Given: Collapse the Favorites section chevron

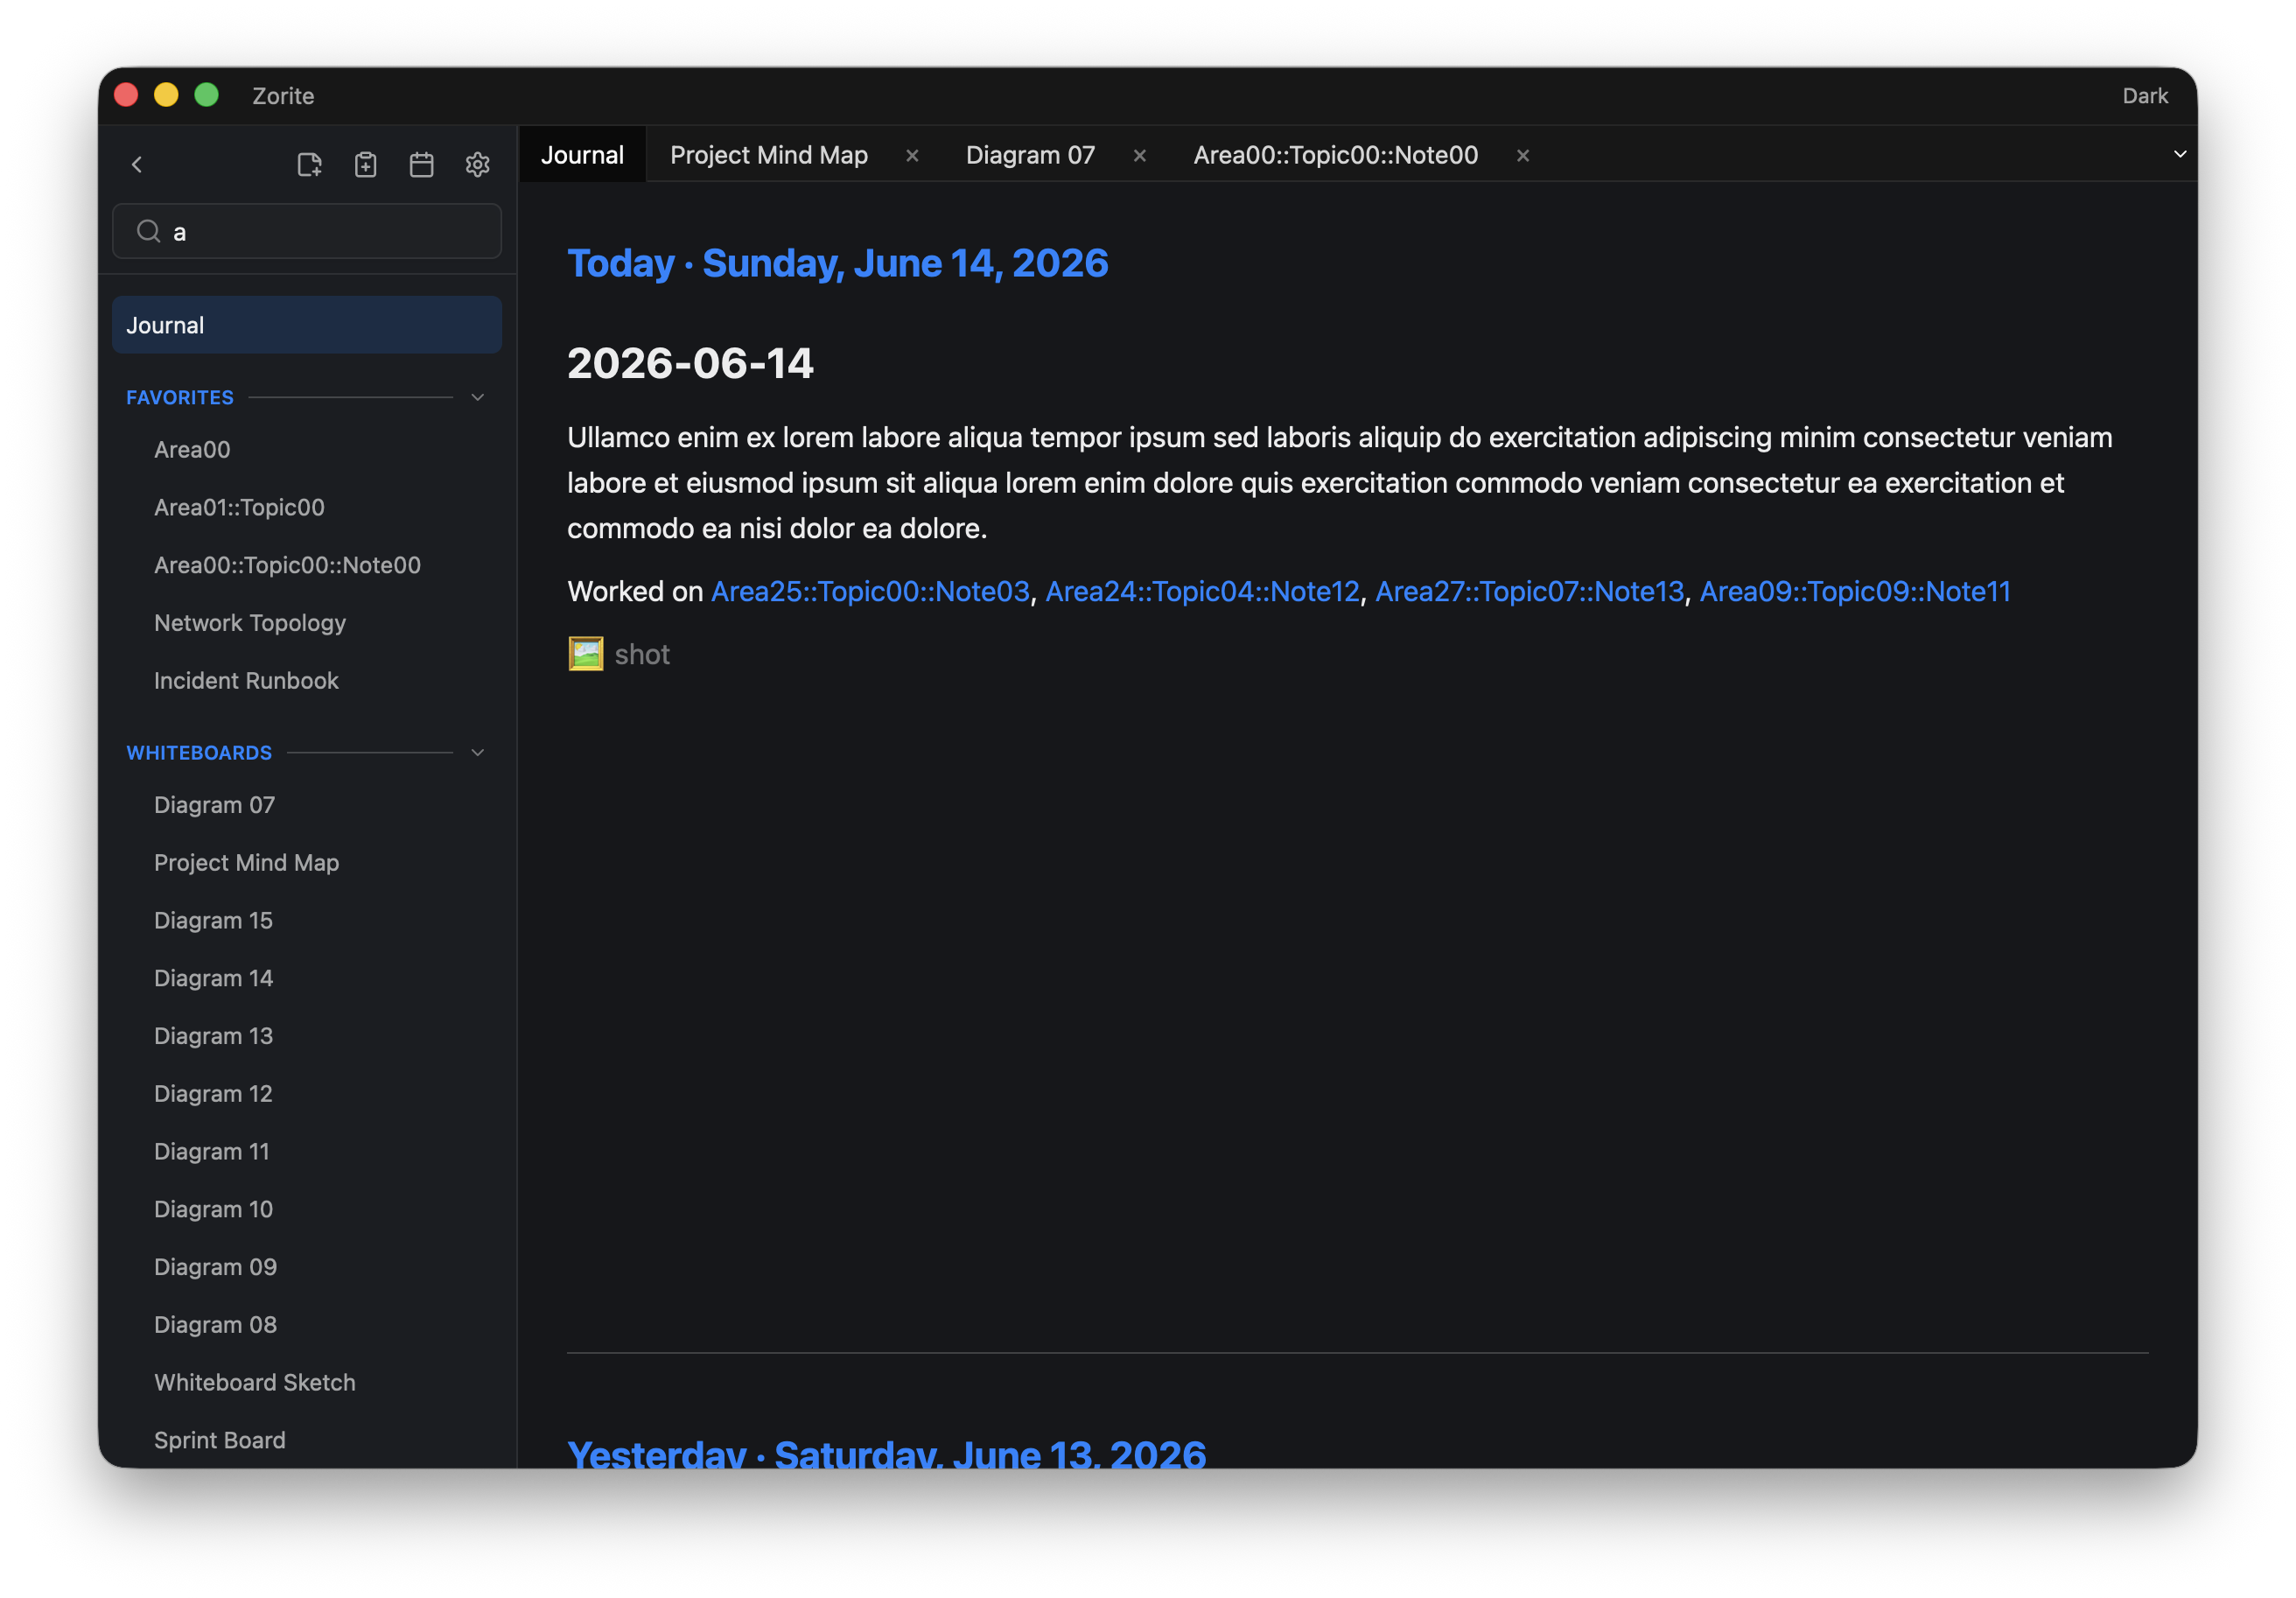Looking at the screenshot, I should pos(478,397).
